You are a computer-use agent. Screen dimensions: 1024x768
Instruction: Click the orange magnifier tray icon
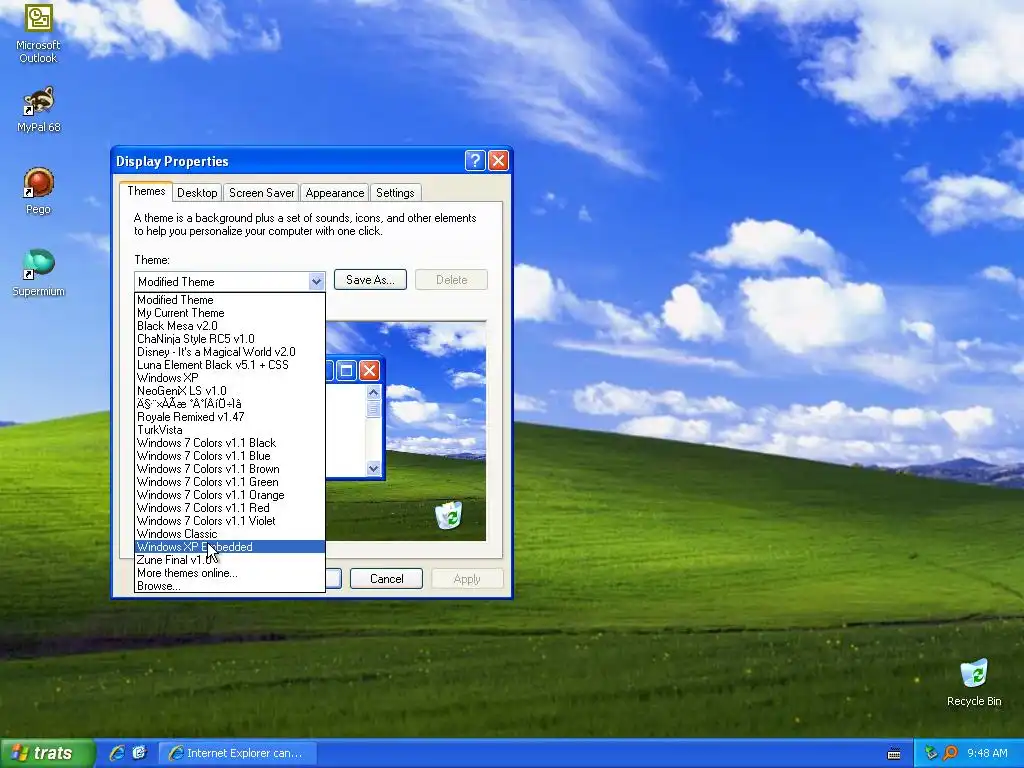click(x=950, y=753)
